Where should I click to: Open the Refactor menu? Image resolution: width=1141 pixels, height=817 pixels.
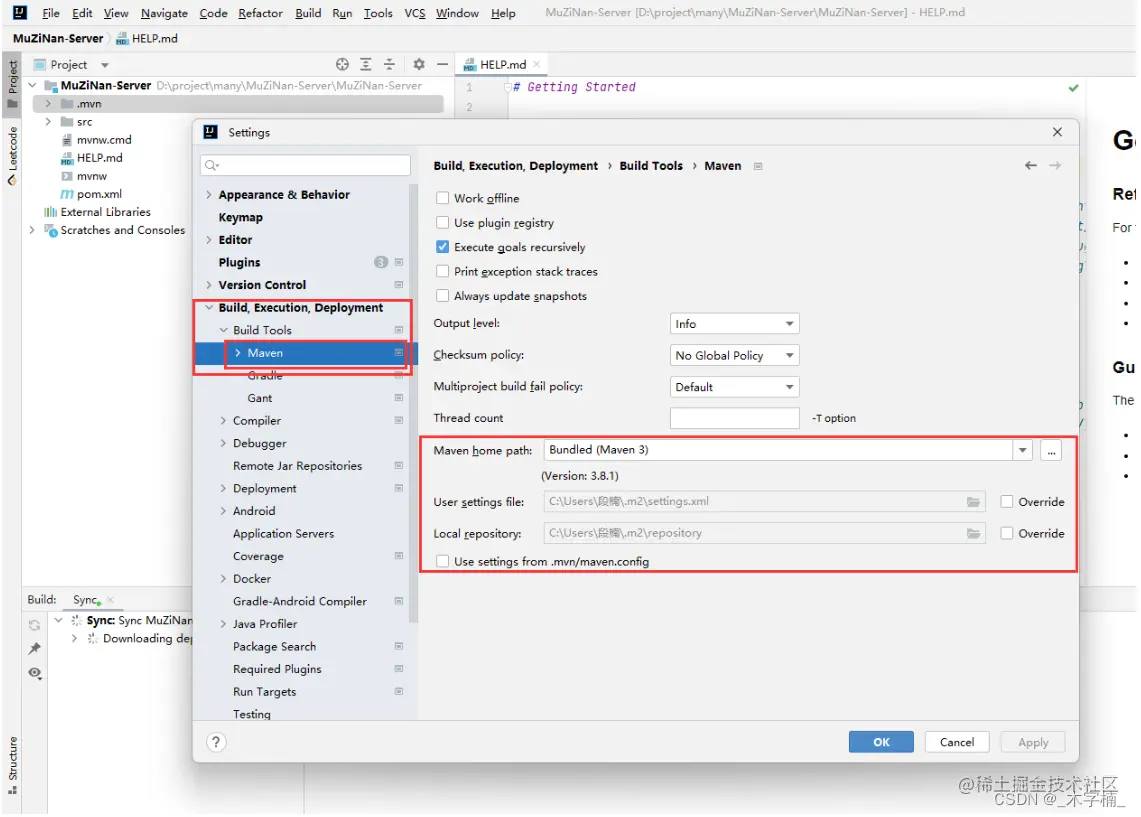coord(260,13)
